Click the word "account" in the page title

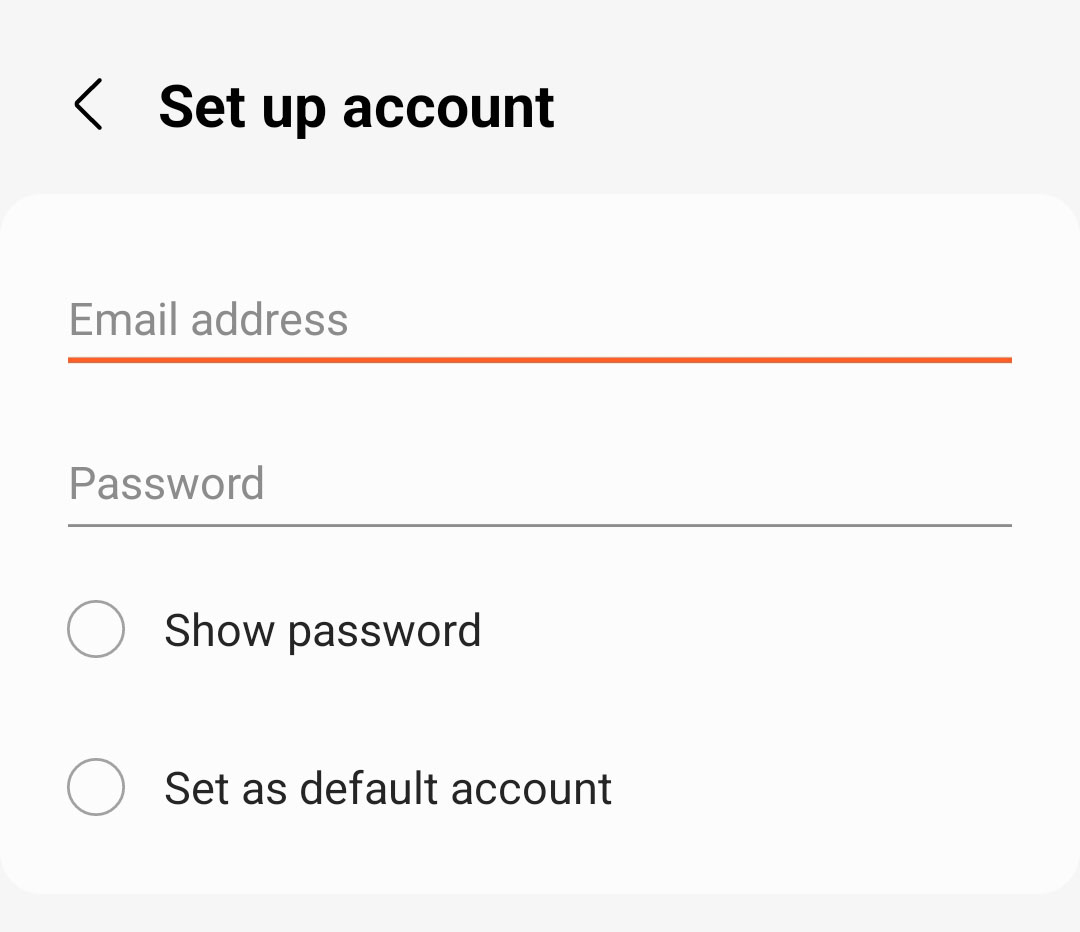[448, 107]
